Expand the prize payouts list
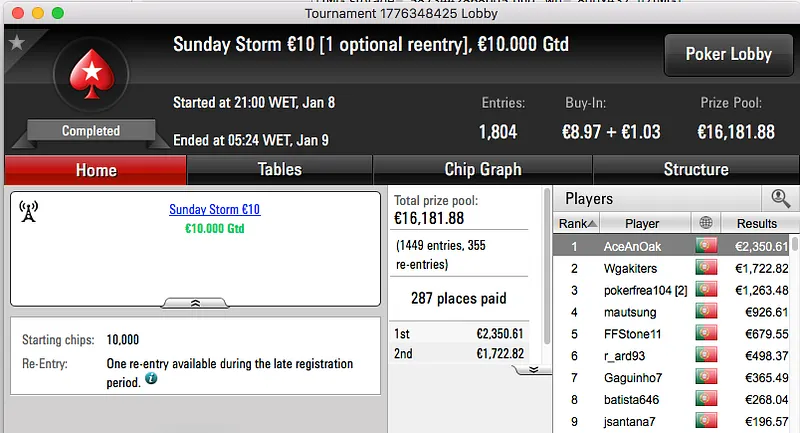 [533, 368]
